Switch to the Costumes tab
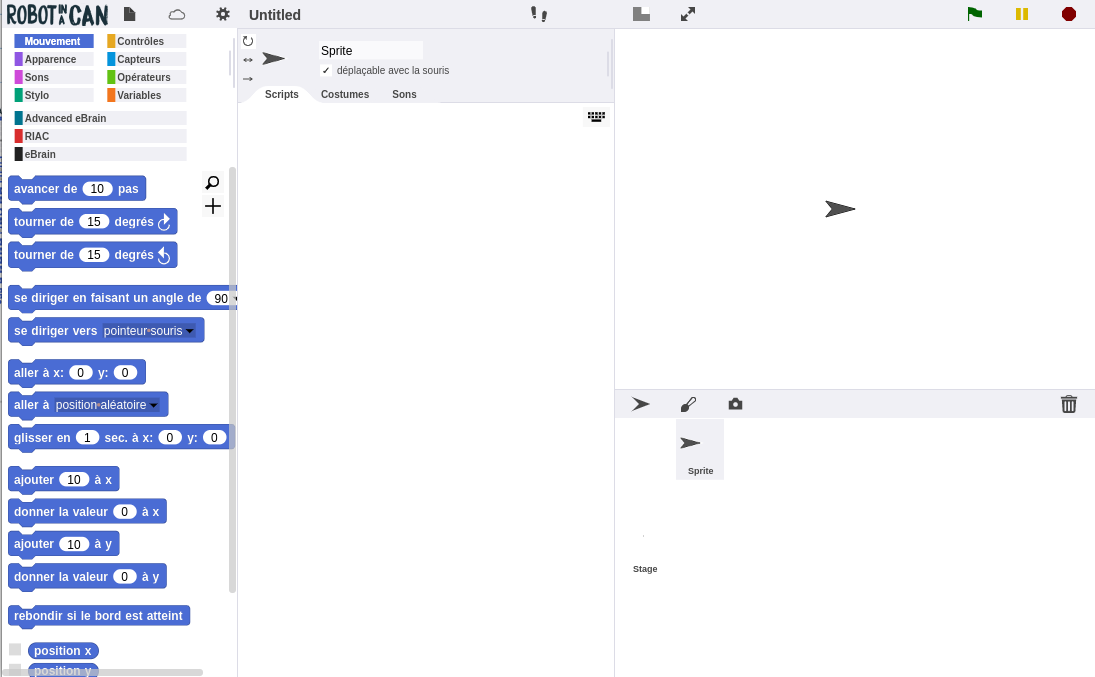Viewport: 1095px width, 677px height. pos(344,94)
